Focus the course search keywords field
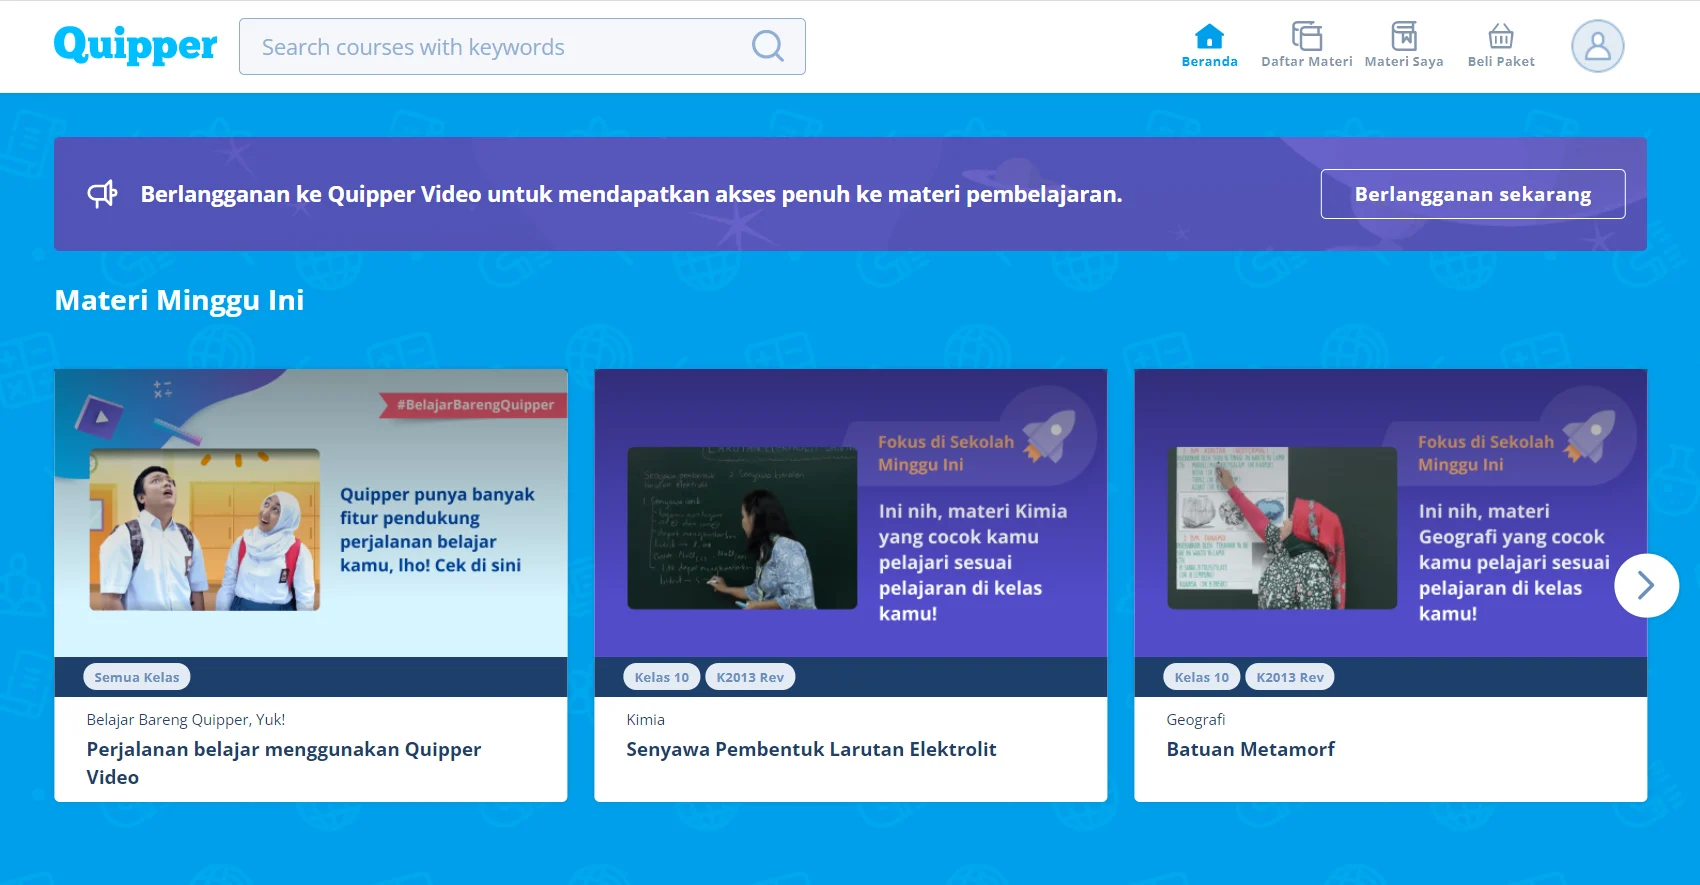1700x885 pixels. click(522, 46)
